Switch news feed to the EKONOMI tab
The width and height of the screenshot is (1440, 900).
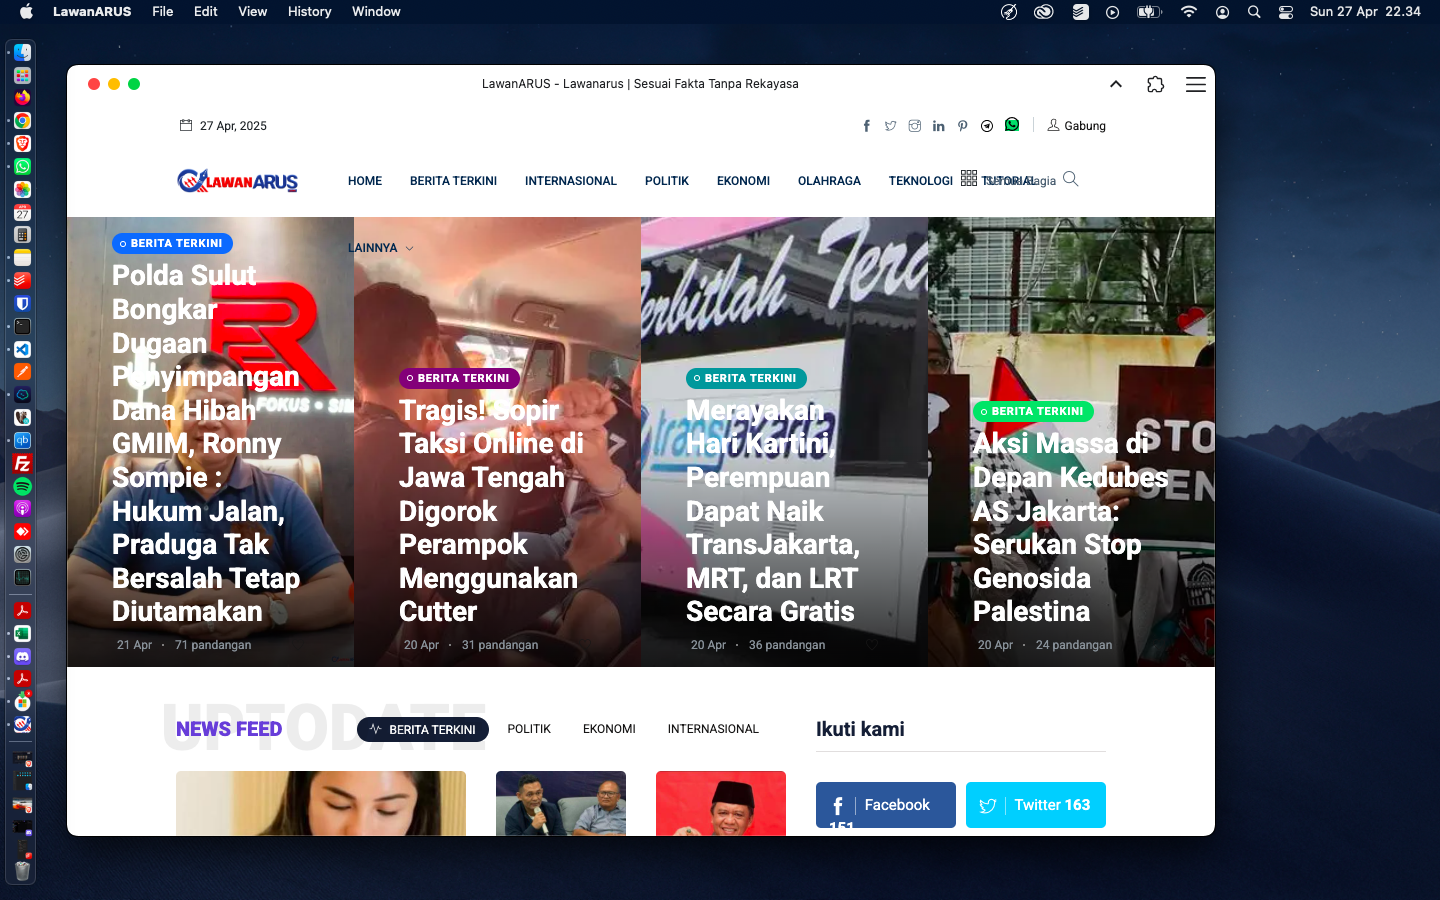click(609, 729)
